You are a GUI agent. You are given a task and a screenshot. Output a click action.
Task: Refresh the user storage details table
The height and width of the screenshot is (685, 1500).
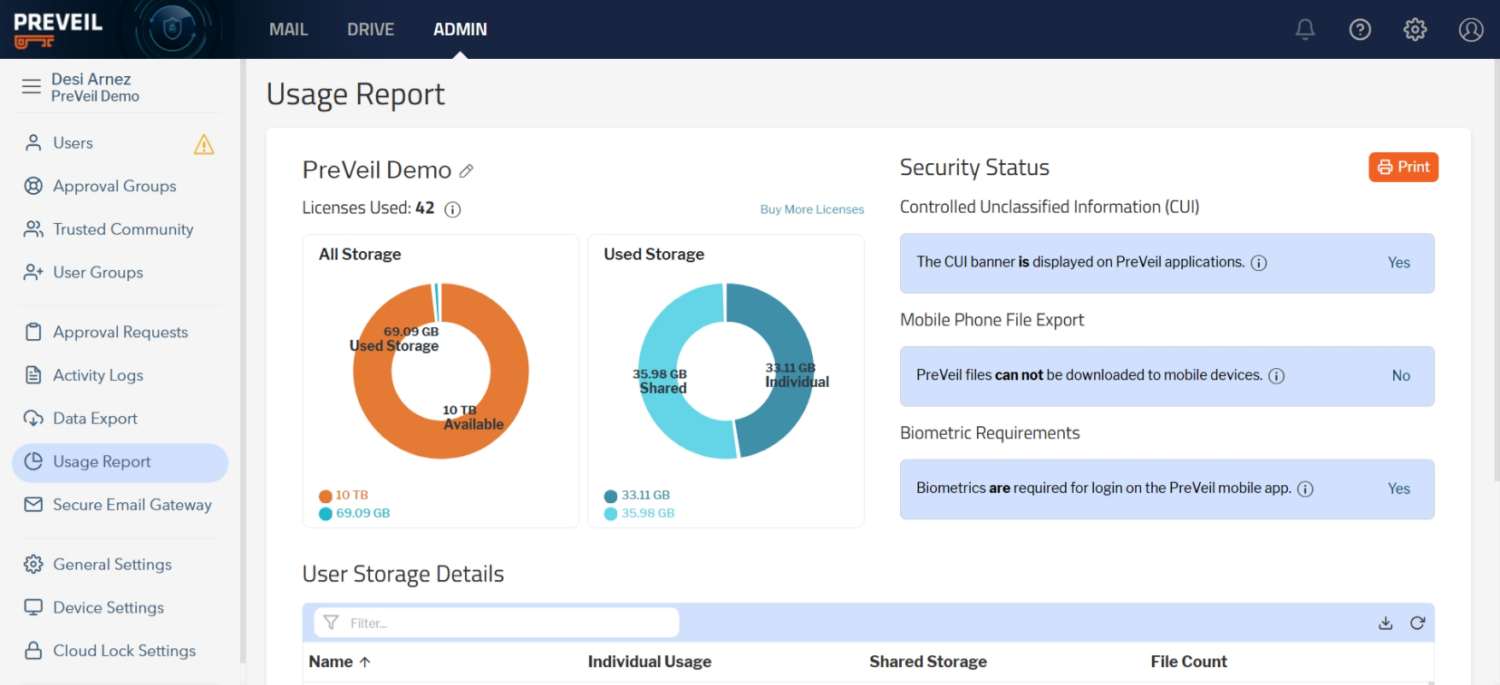click(1417, 623)
